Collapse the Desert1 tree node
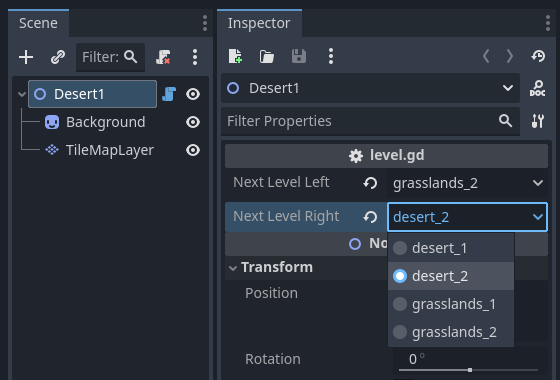 tap(22, 94)
